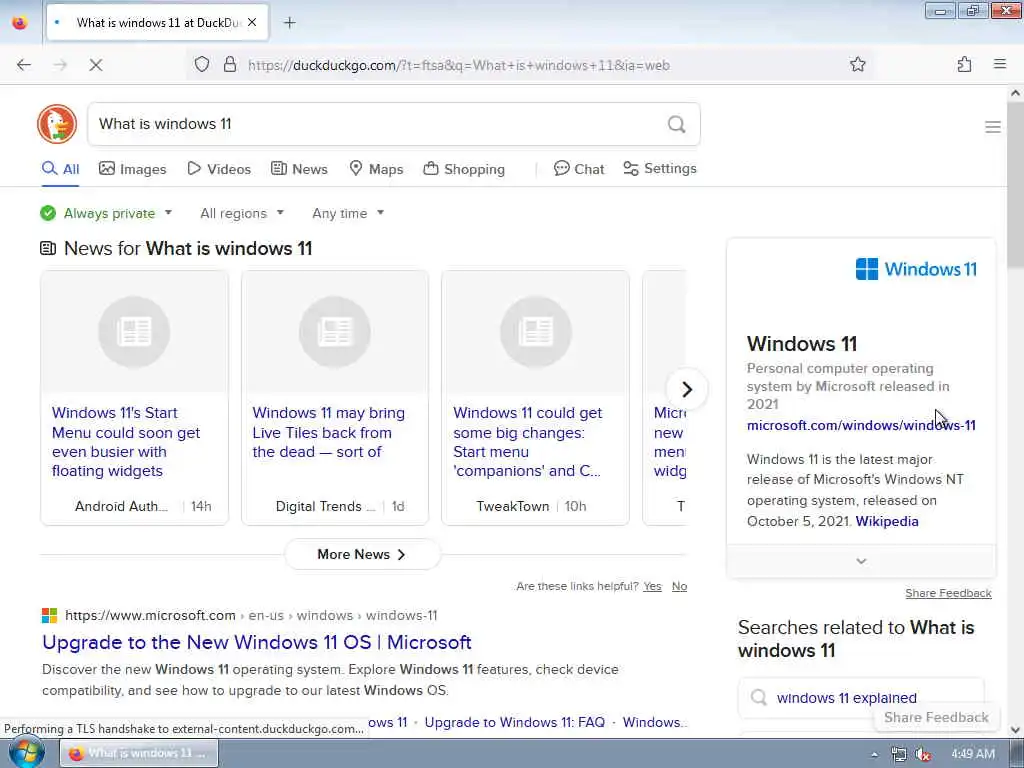Click thumbnail of Android Authority news card

click(x=134, y=332)
